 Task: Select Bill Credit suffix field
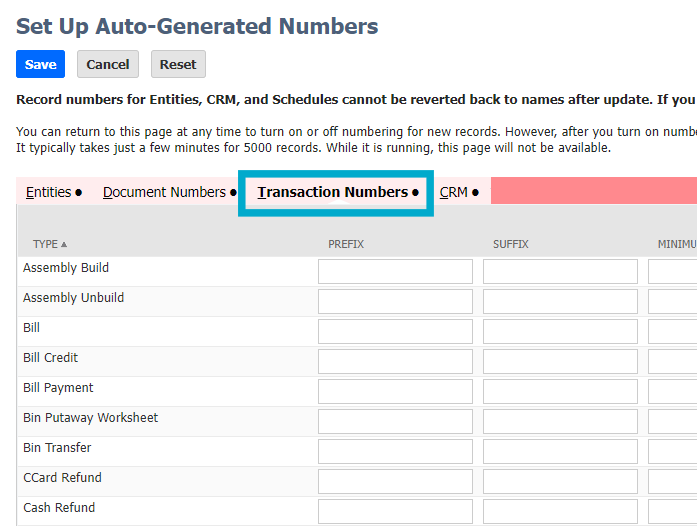coord(560,362)
